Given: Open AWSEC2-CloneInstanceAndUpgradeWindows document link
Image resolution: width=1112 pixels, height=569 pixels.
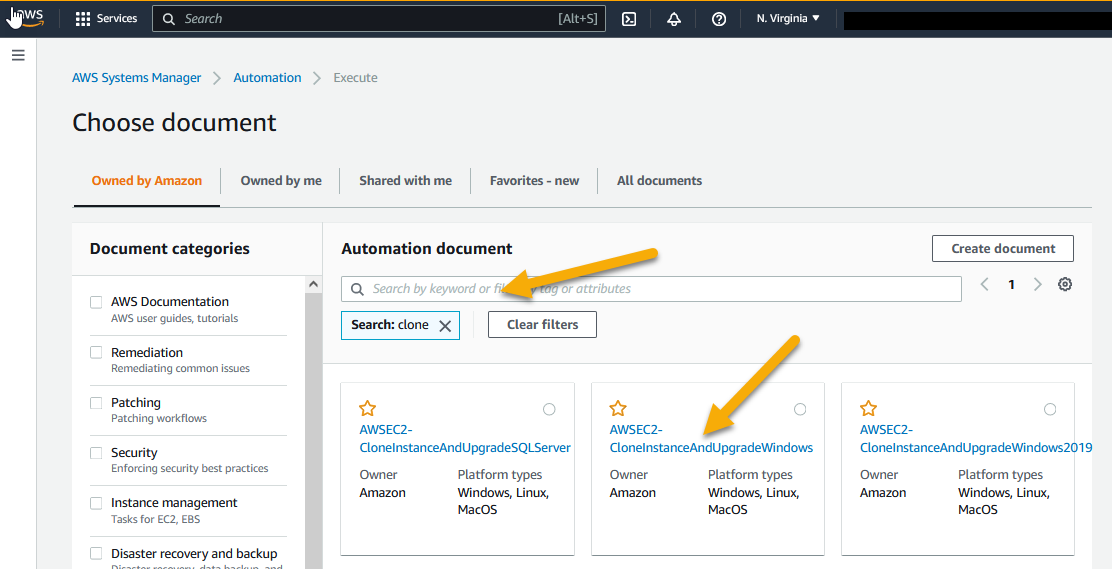Looking at the screenshot, I should (x=711, y=438).
